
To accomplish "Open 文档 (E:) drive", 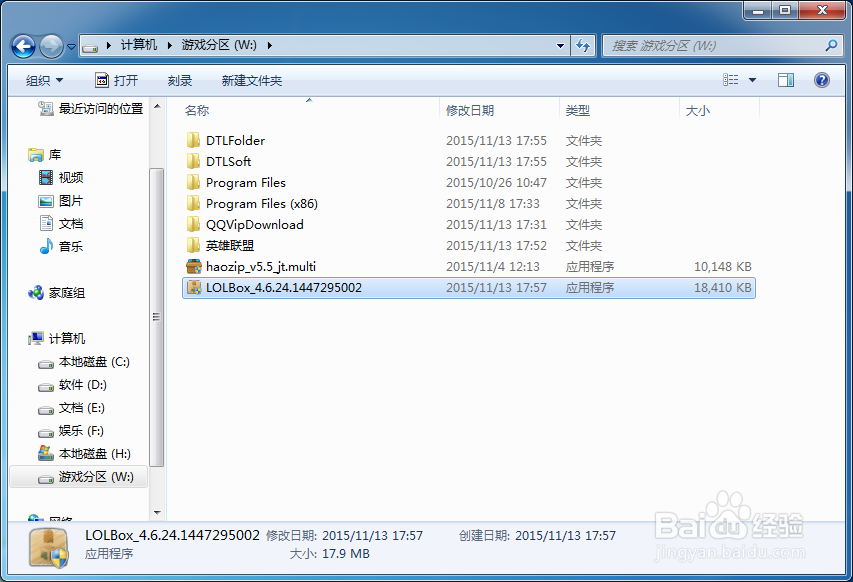I will coord(71,408).
